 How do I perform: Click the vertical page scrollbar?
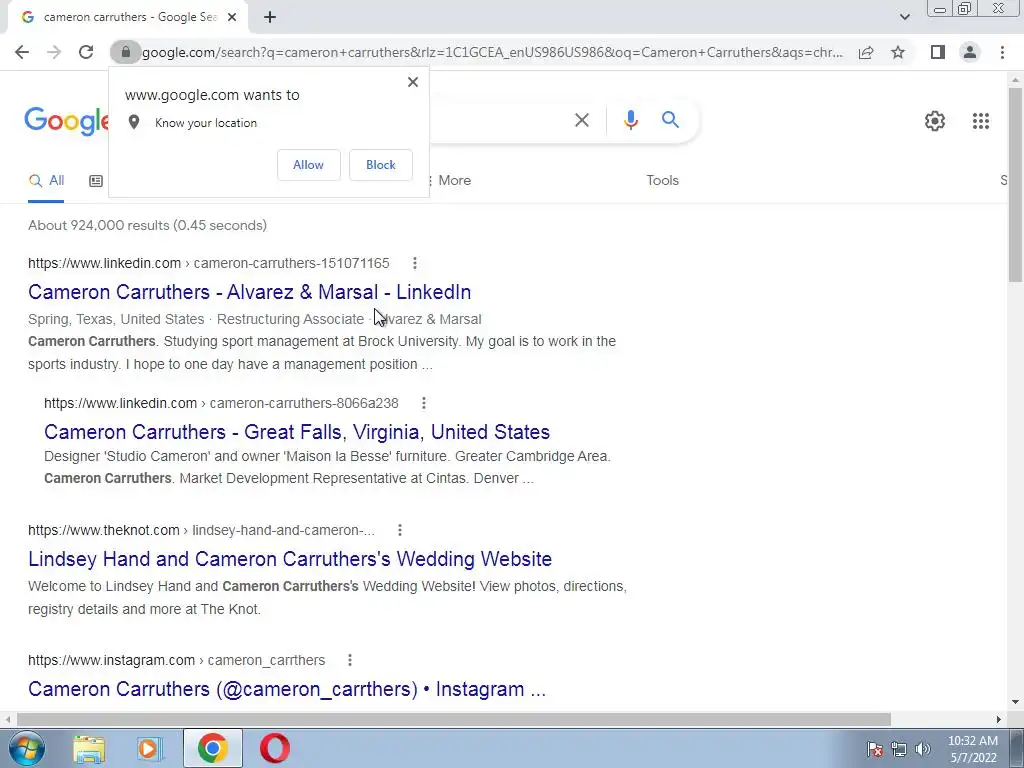pos(1015,185)
